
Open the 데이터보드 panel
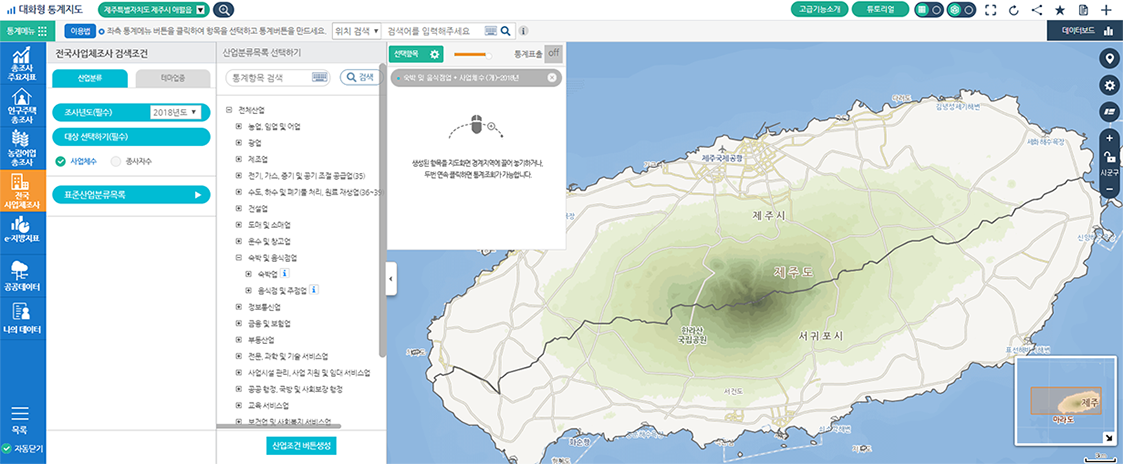tap(1085, 31)
